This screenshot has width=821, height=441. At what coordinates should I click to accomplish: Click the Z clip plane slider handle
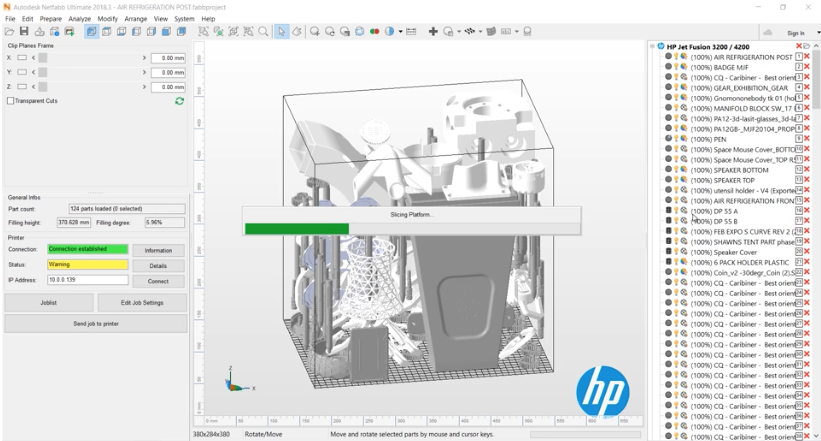(43, 87)
